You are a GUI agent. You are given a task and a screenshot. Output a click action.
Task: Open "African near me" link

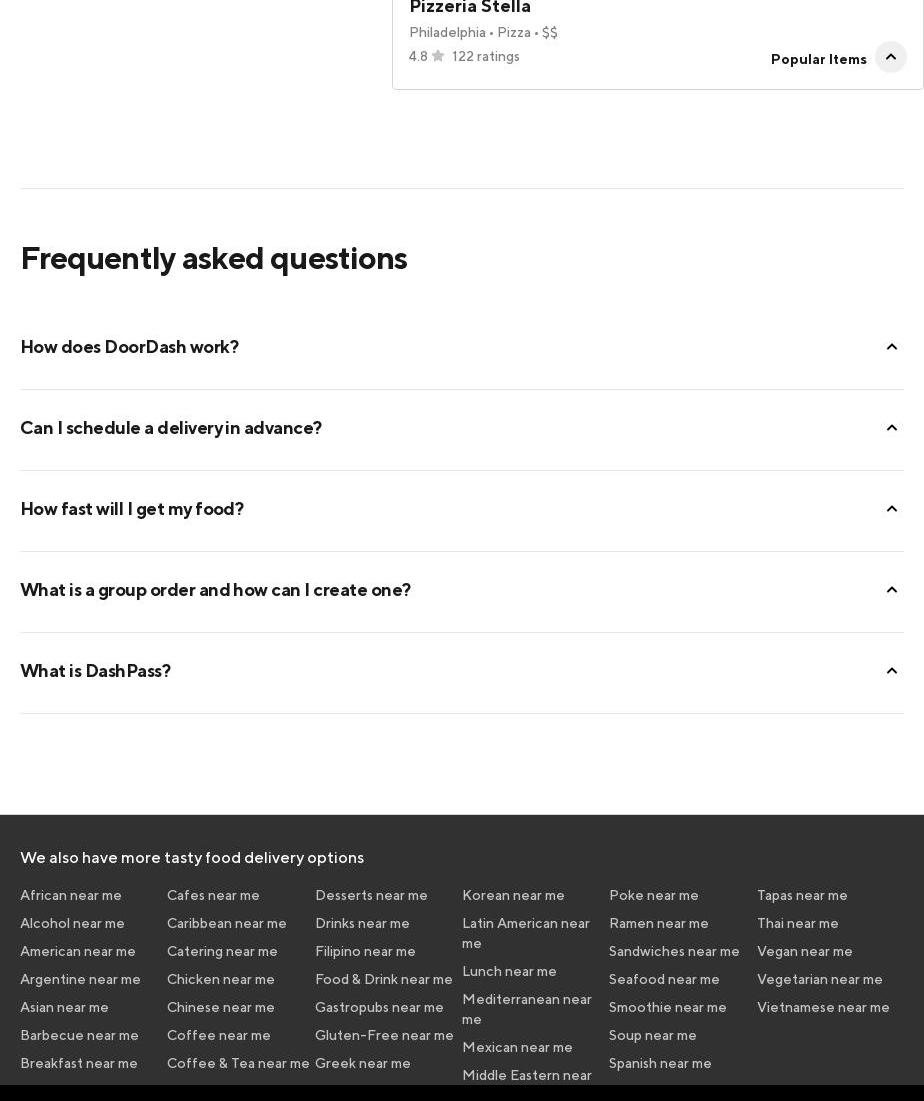click(71, 895)
